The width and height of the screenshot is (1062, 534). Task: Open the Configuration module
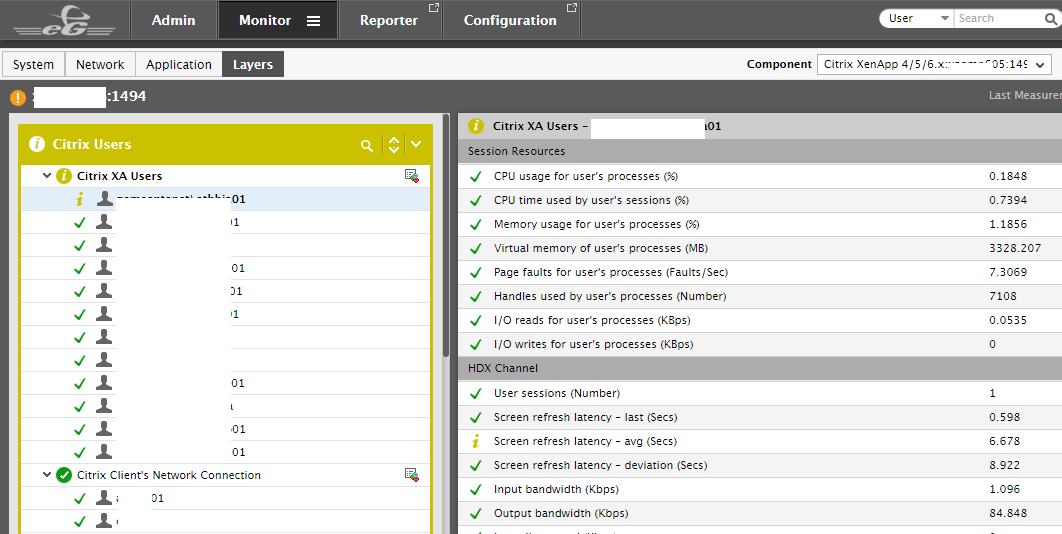tap(510, 20)
